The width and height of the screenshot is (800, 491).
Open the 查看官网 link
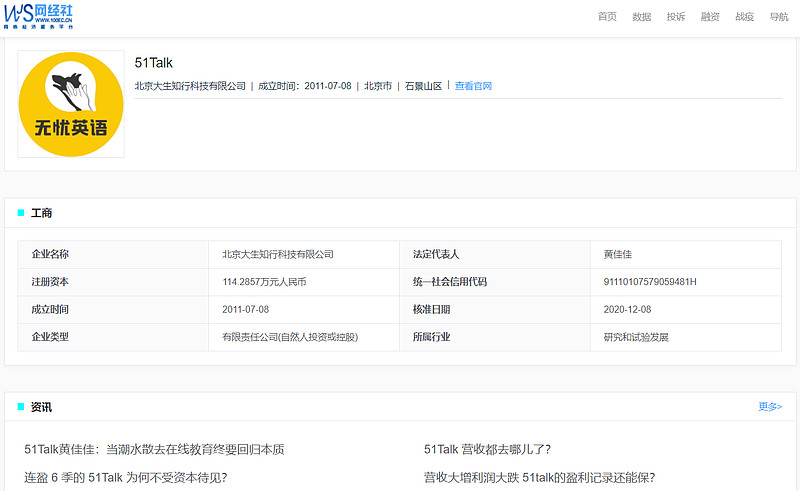(473, 86)
